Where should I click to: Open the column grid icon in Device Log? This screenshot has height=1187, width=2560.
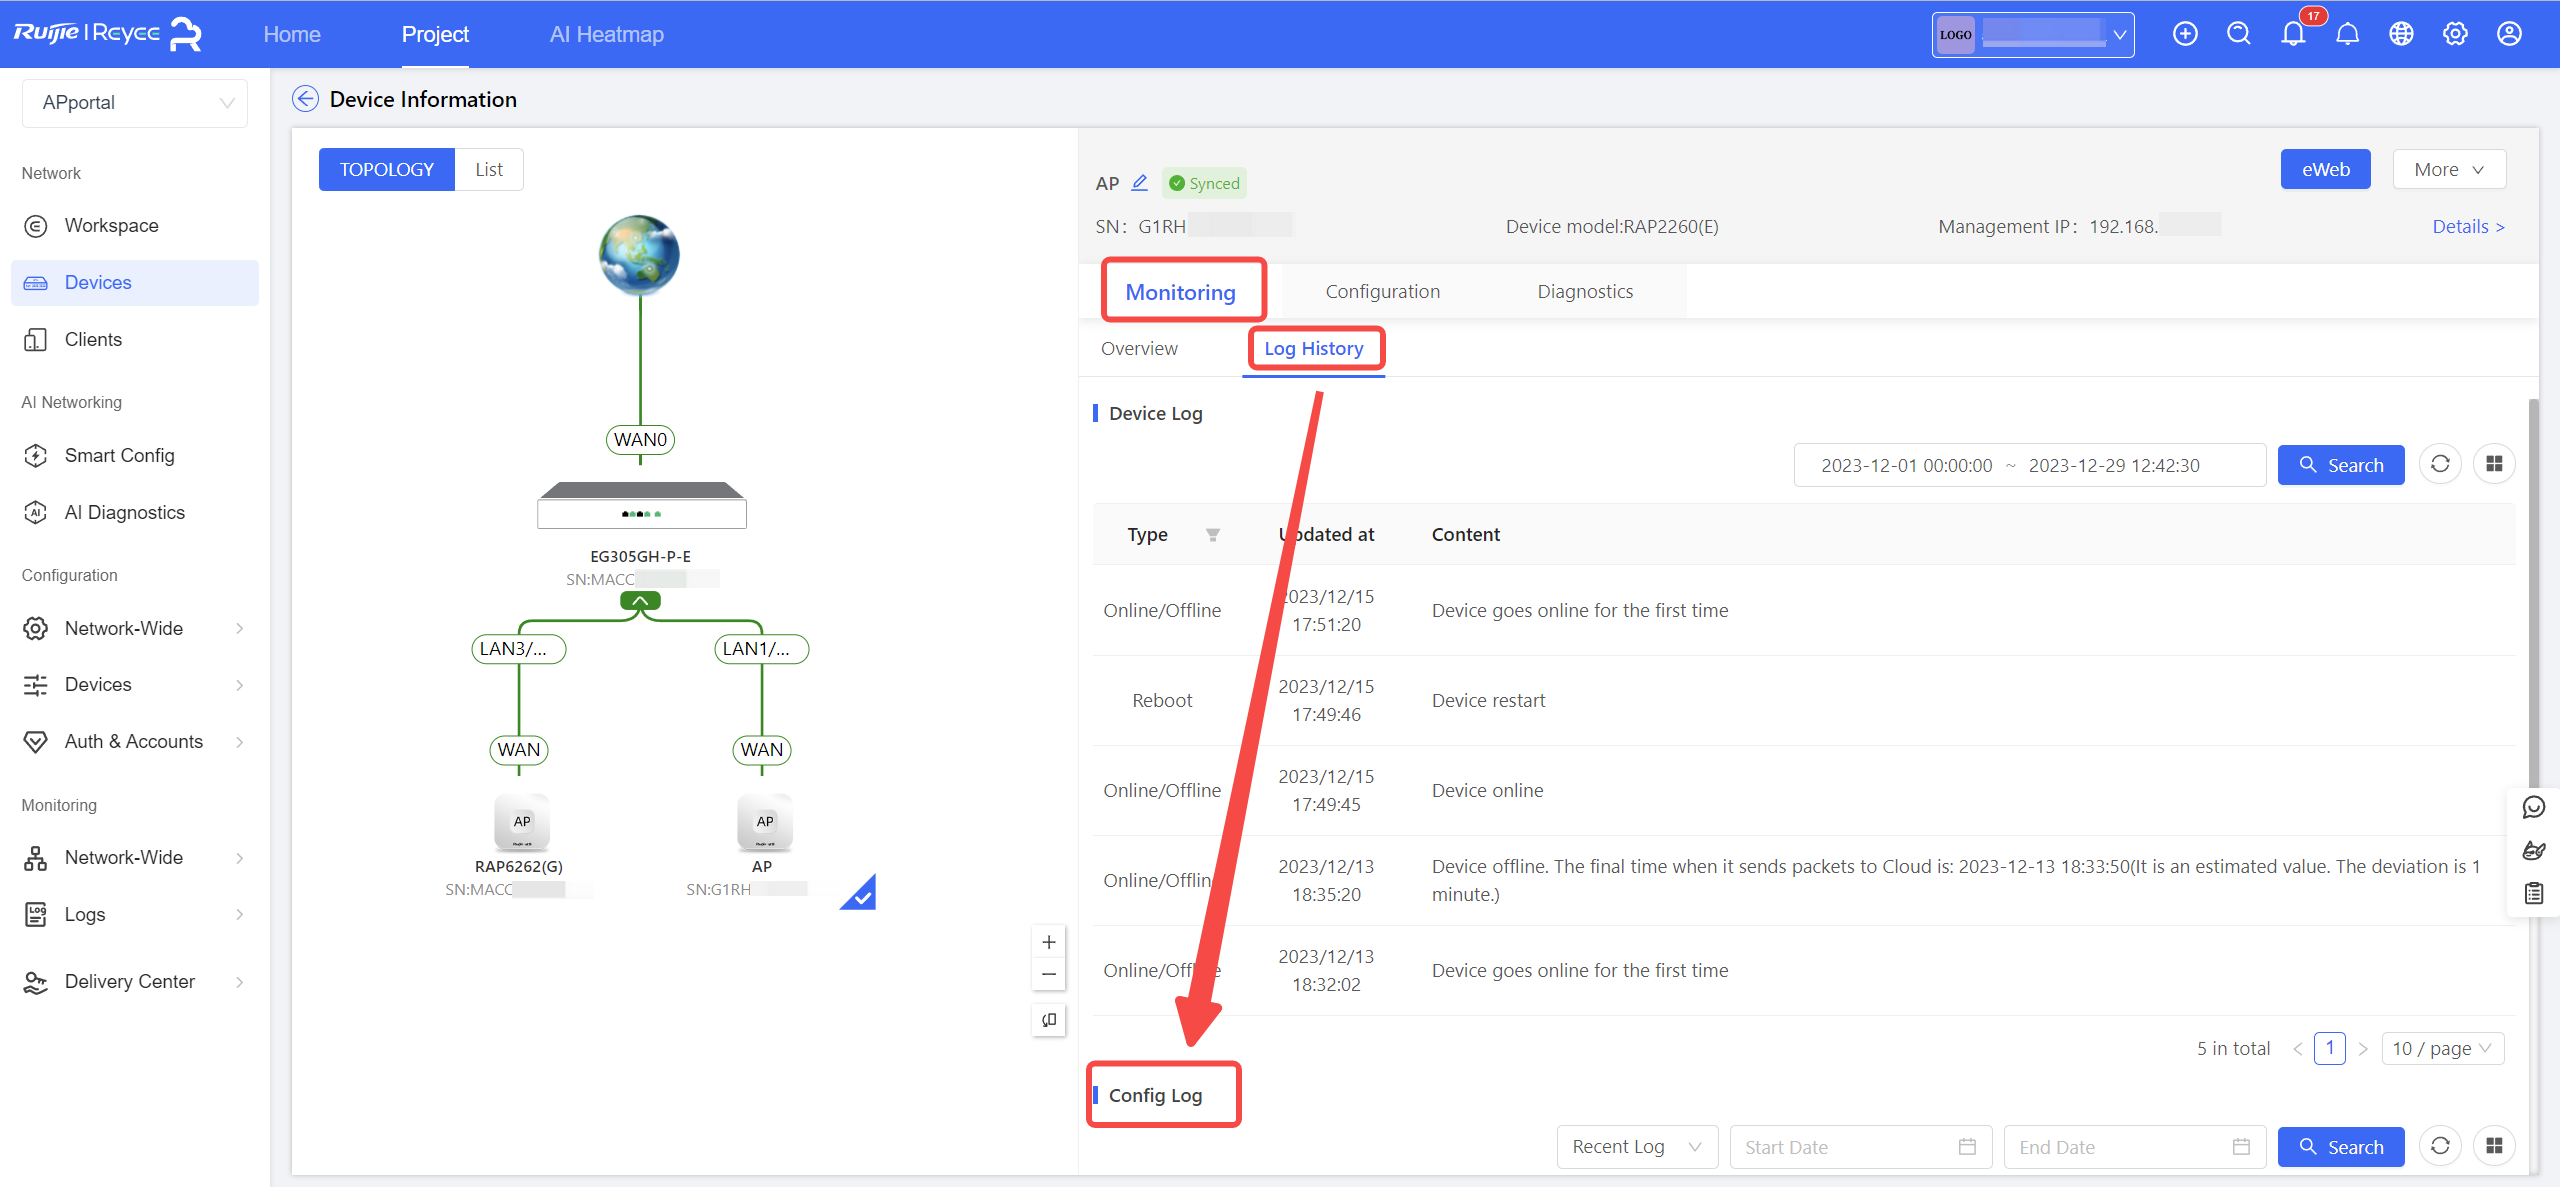[x=2494, y=464]
